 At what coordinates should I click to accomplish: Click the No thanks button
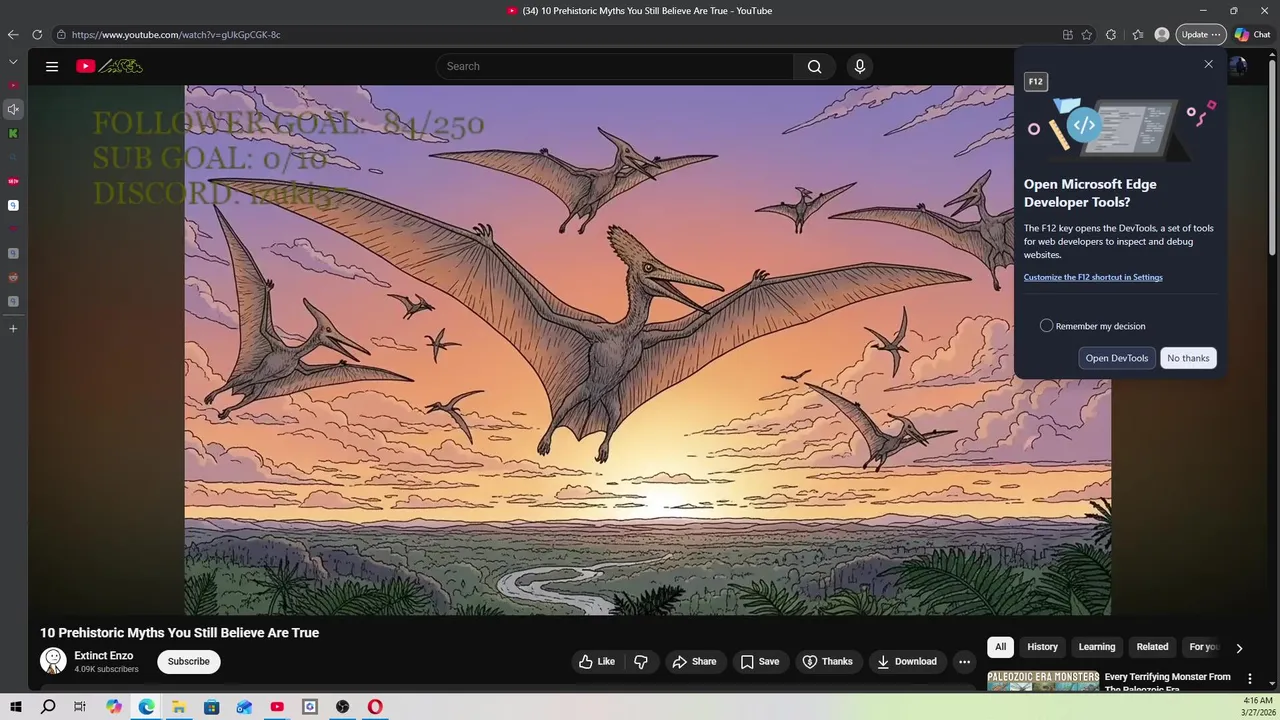pos(1188,358)
